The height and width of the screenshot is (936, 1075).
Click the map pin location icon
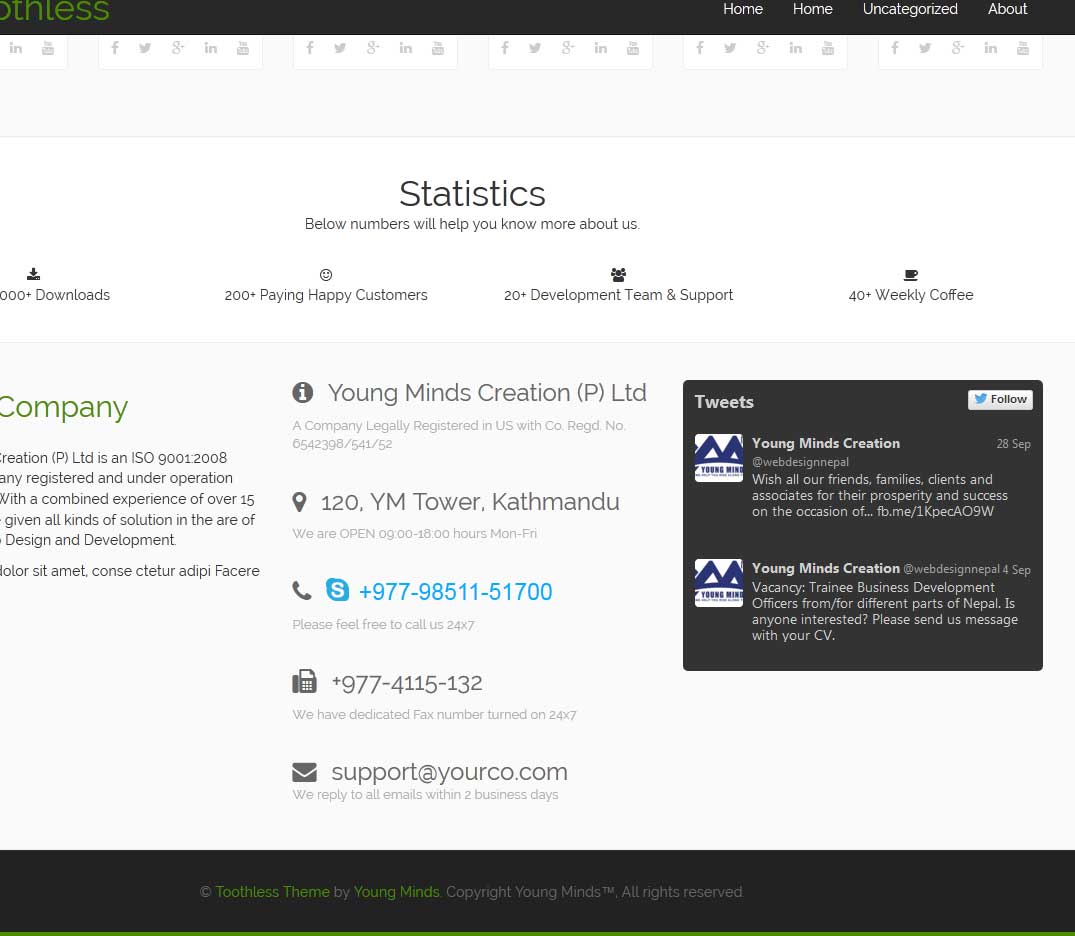(x=299, y=502)
